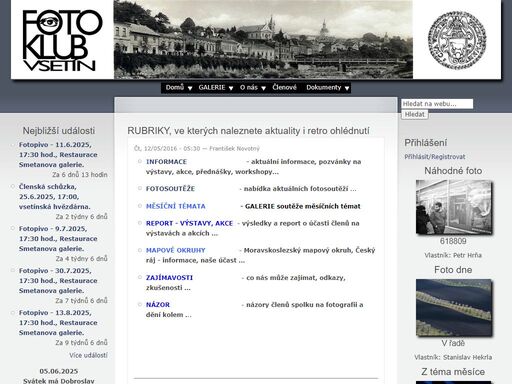
Task: Expand the GALERIE menu arrow
Action: pyautogui.click(x=231, y=88)
